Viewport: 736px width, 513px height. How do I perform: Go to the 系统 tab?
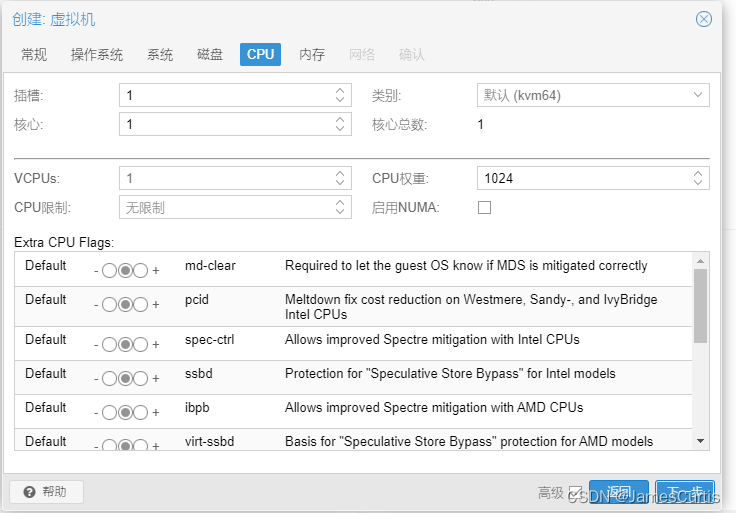click(160, 54)
